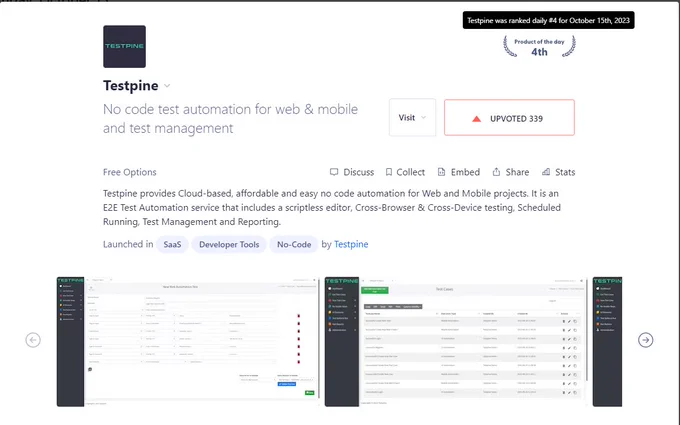Screen dimensions: 680x425
Task: Go to previous screenshot with left arrow
Action: [33, 340]
